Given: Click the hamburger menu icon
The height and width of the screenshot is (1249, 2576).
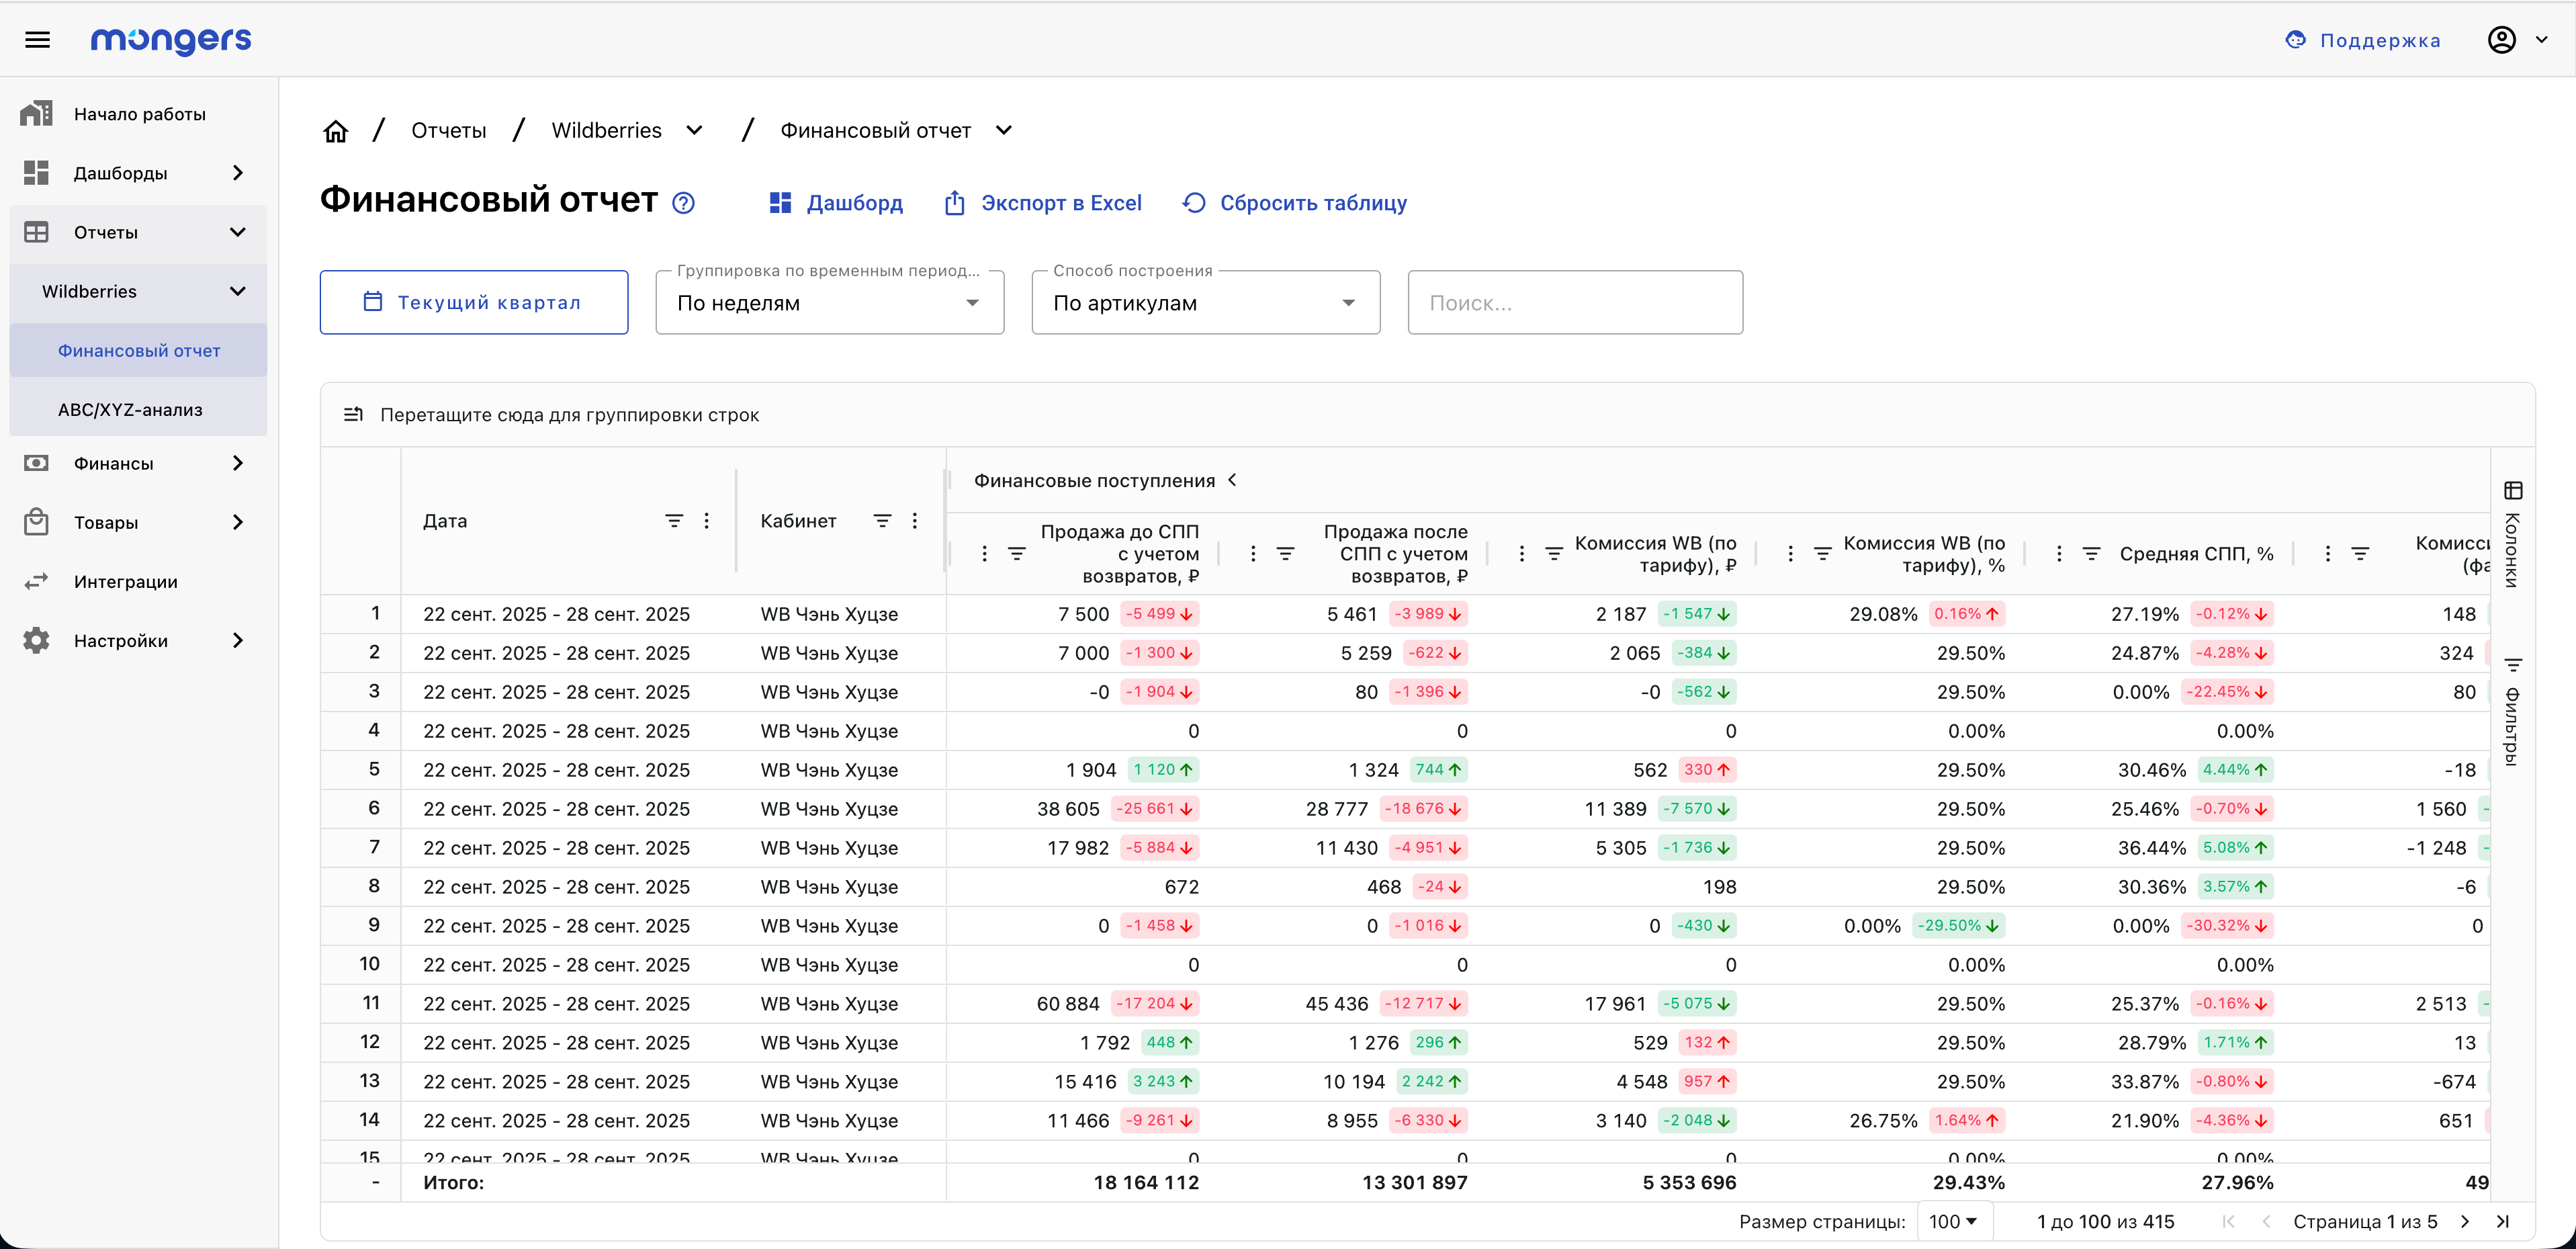Looking at the screenshot, I should (x=37, y=40).
